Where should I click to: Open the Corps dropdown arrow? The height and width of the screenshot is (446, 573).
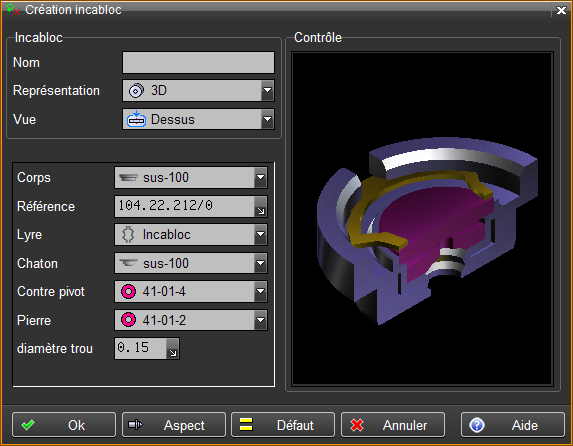click(260, 177)
